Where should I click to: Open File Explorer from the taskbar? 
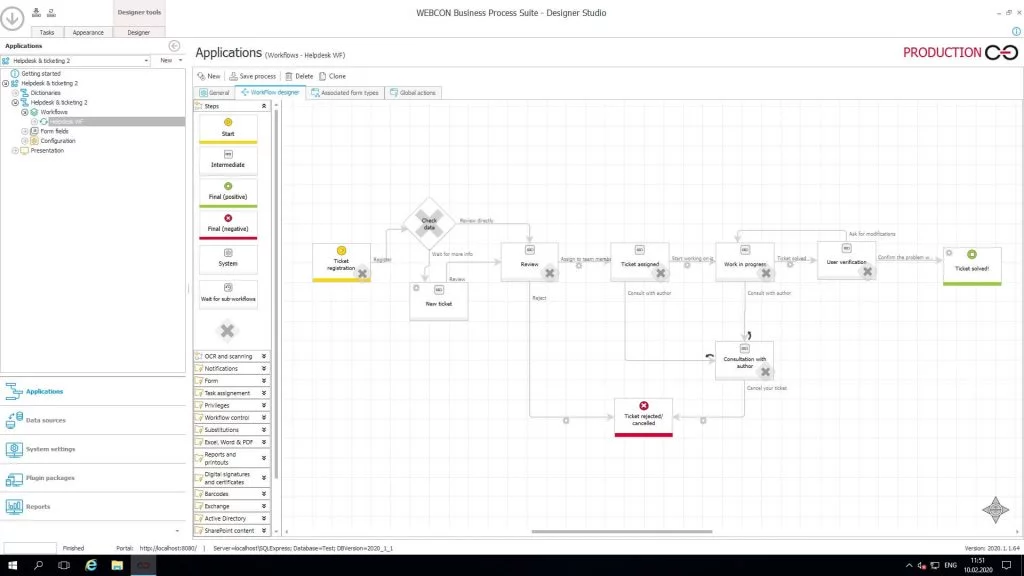click(117, 566)
